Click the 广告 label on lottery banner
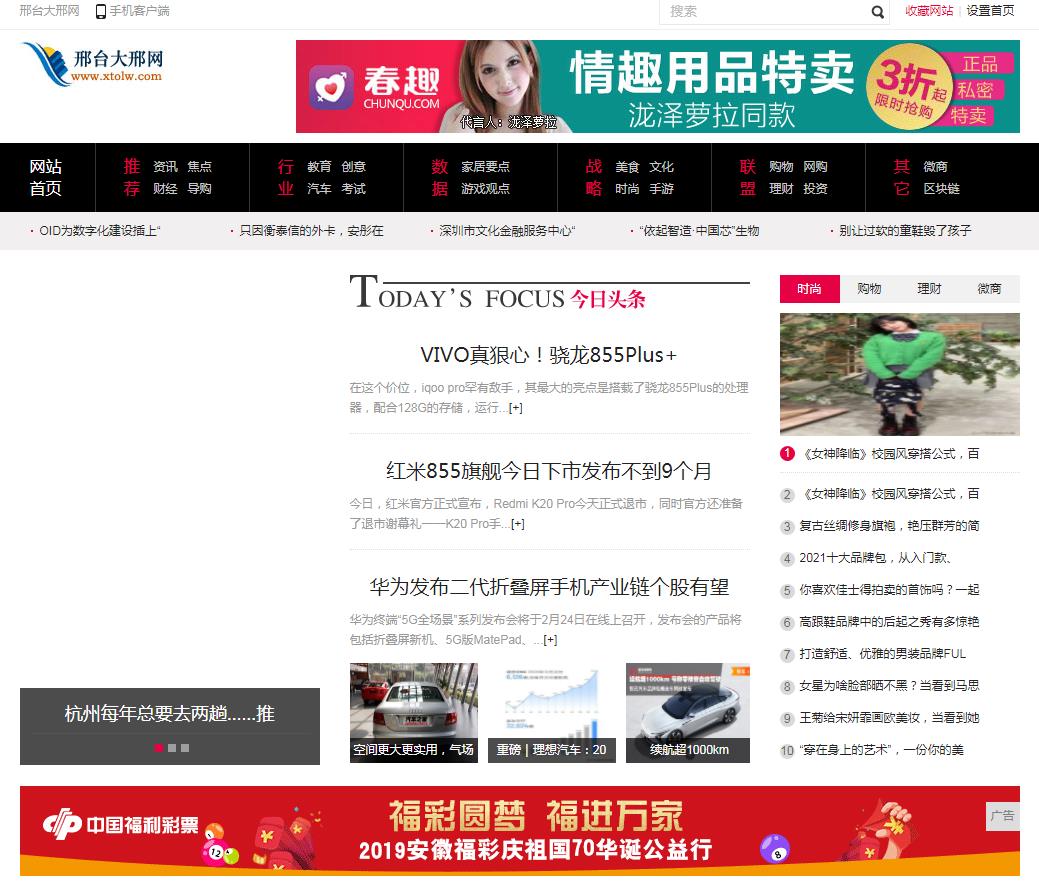Screen dimensions: 1039x893 pyautogui.click(x=1003, y=815)
